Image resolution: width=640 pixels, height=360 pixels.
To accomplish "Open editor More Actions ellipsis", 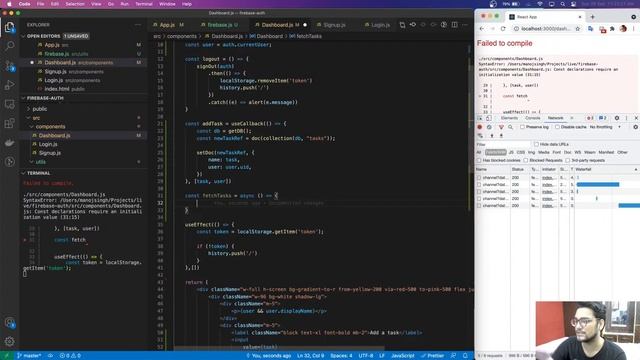I will [465, 25].
